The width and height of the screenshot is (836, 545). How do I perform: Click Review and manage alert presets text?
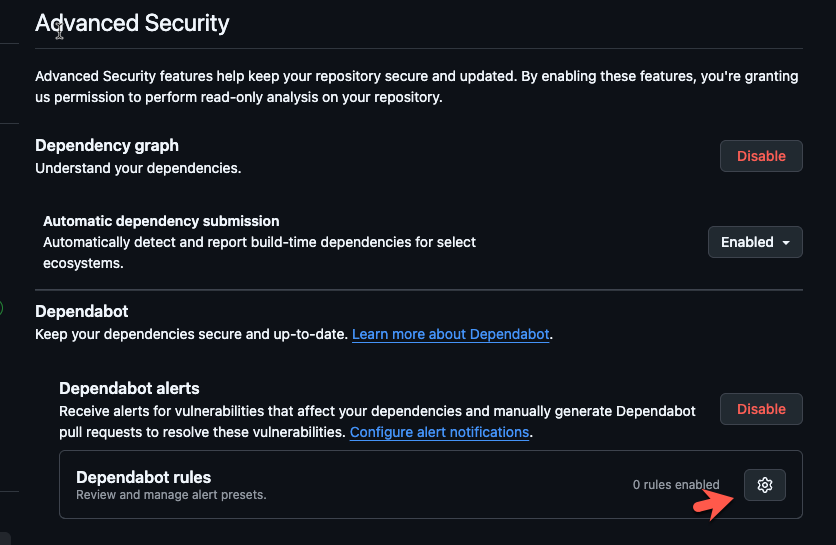(171, 495)
